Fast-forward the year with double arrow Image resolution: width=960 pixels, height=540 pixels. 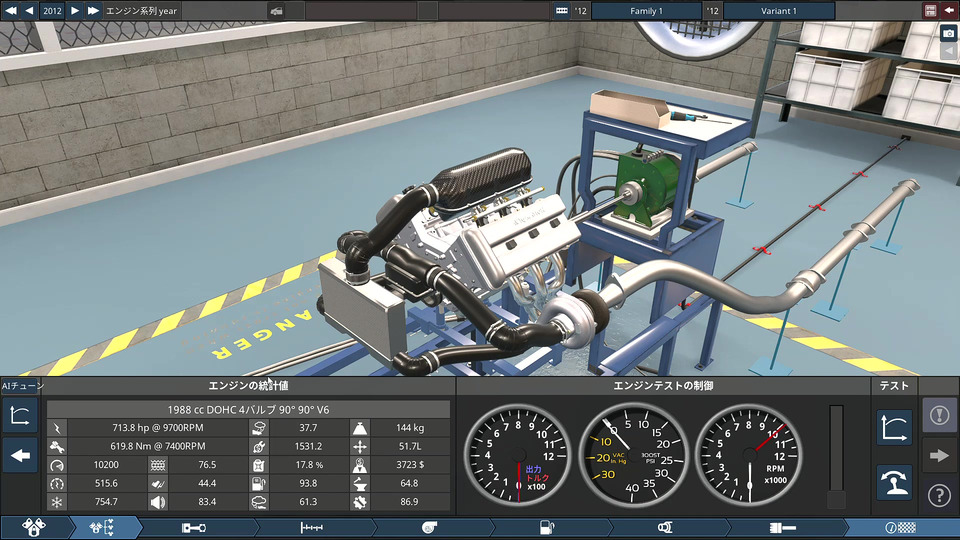click(93, 10)
